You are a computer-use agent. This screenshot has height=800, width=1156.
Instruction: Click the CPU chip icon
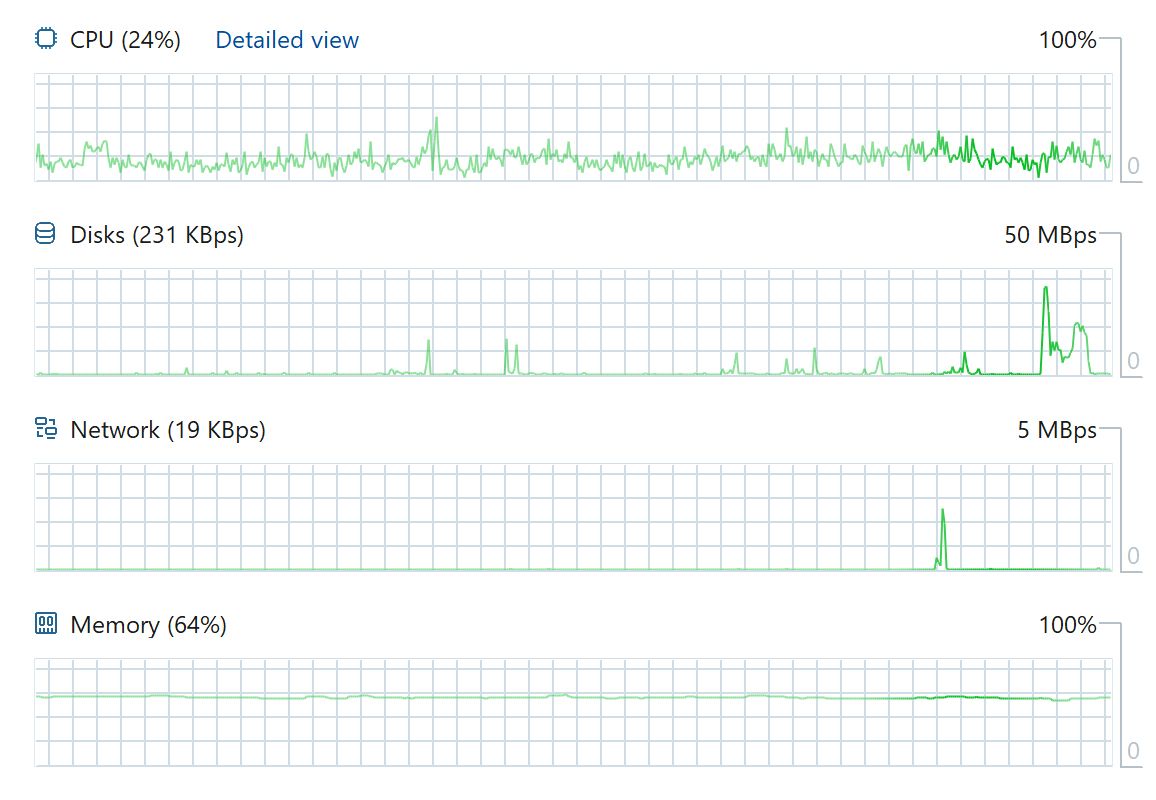(46, 38)
